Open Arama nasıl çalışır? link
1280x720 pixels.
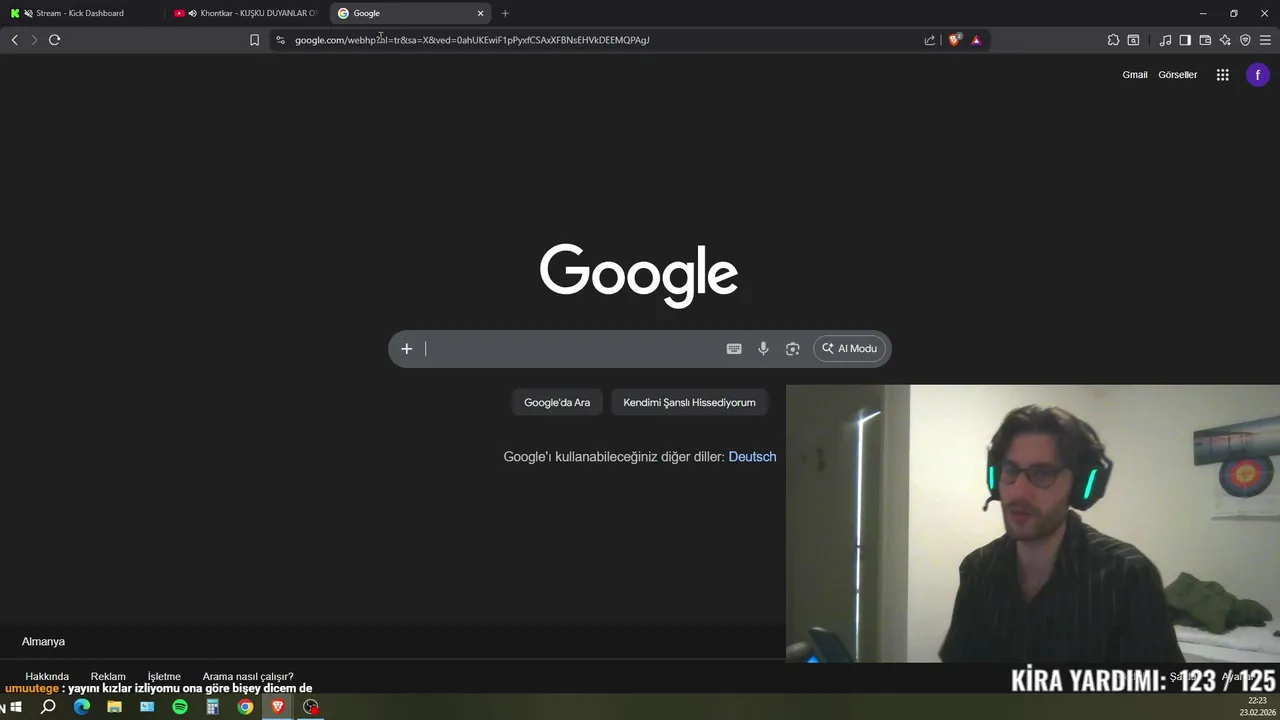coord(248,676)
